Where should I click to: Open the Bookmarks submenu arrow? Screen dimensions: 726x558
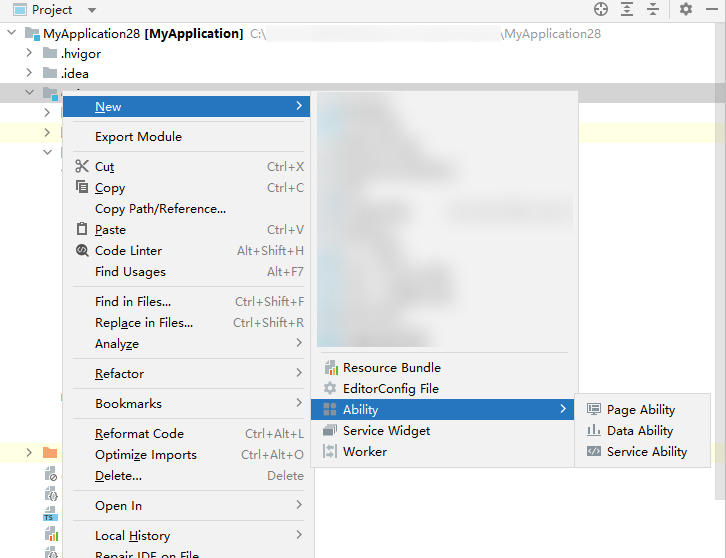click(x=299, y=403)
